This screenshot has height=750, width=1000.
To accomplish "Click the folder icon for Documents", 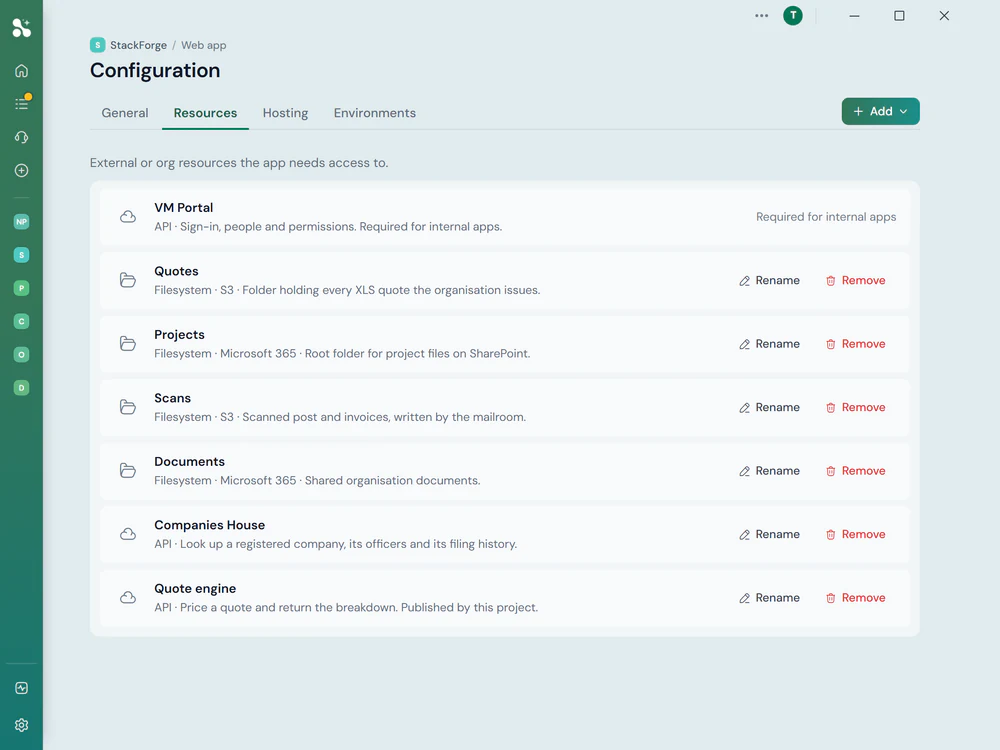I will 128,471.
